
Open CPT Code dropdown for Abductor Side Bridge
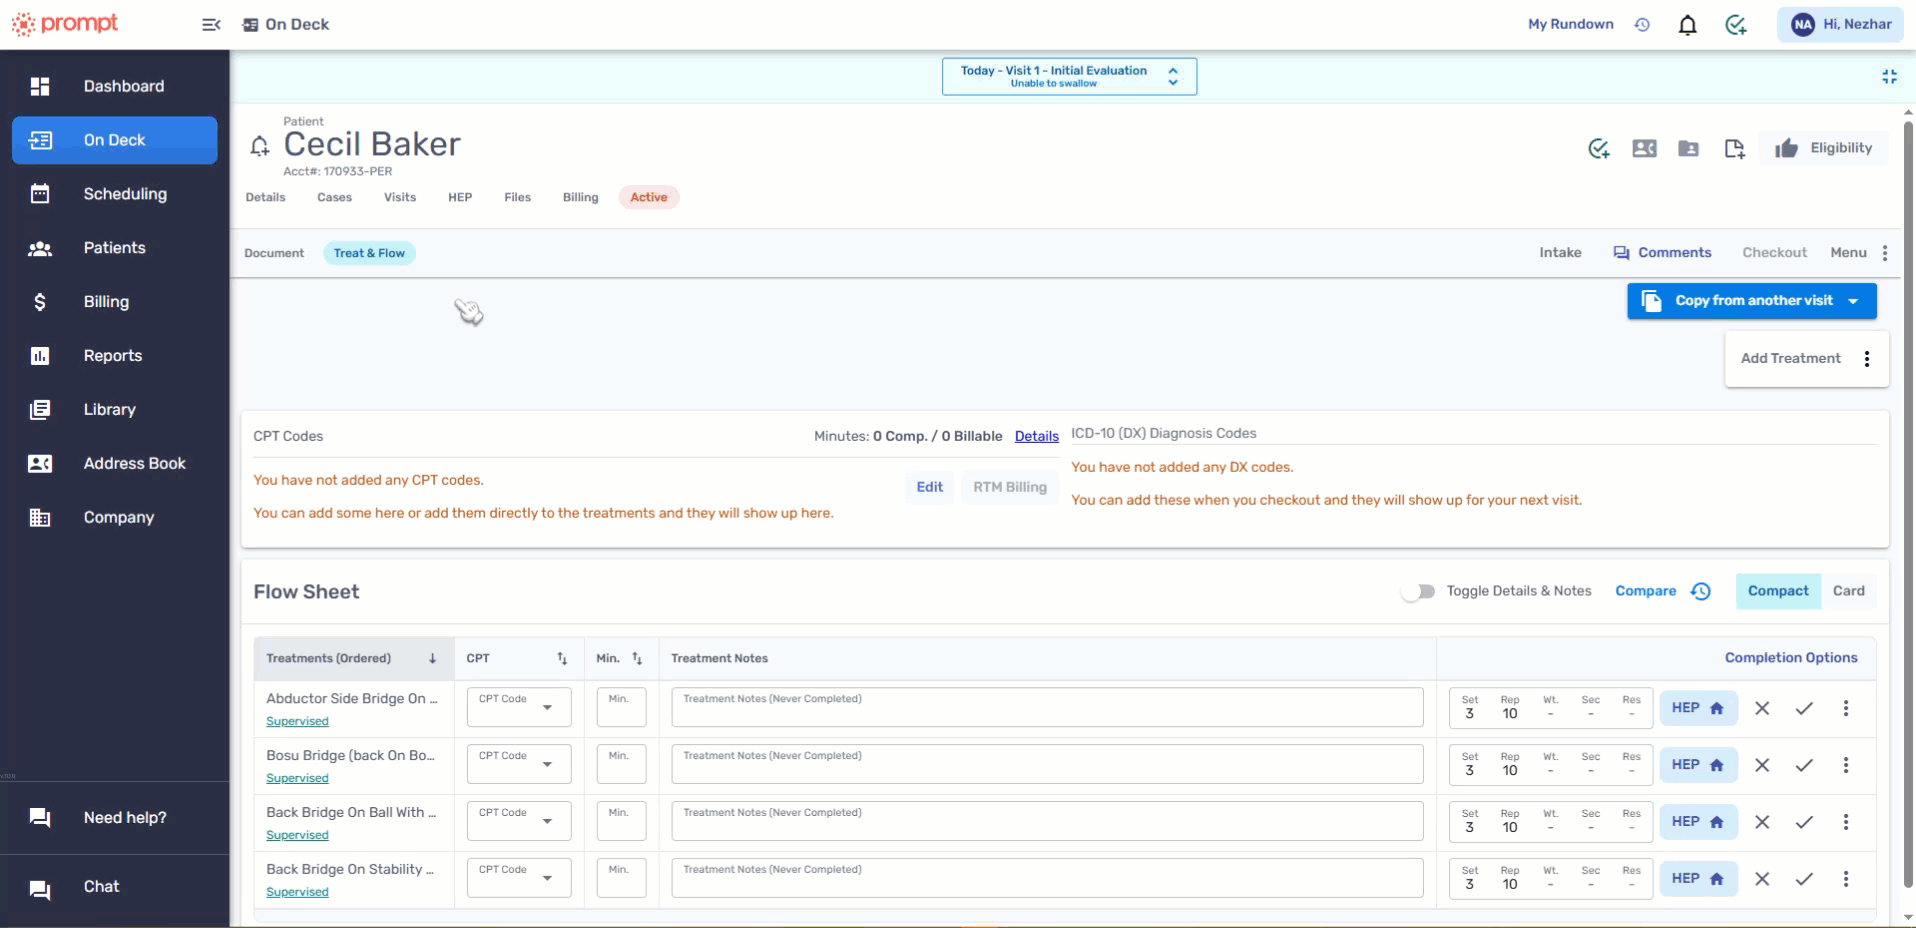(x=519, y=707)
